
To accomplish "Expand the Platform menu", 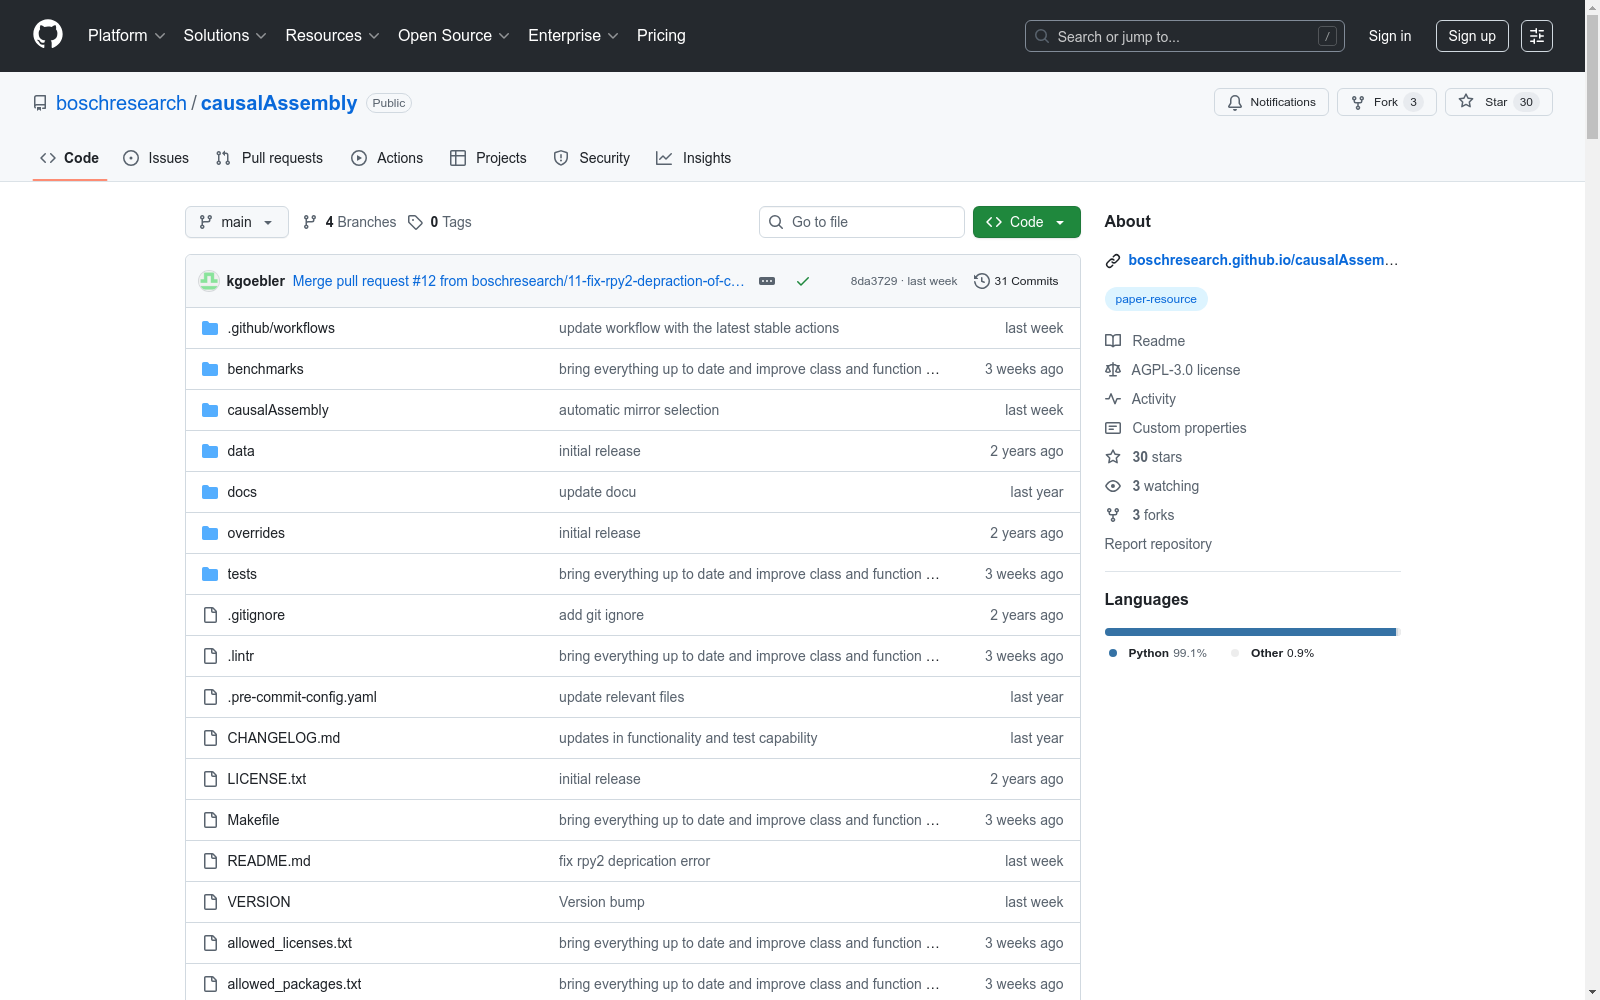I will pos(127,36).
